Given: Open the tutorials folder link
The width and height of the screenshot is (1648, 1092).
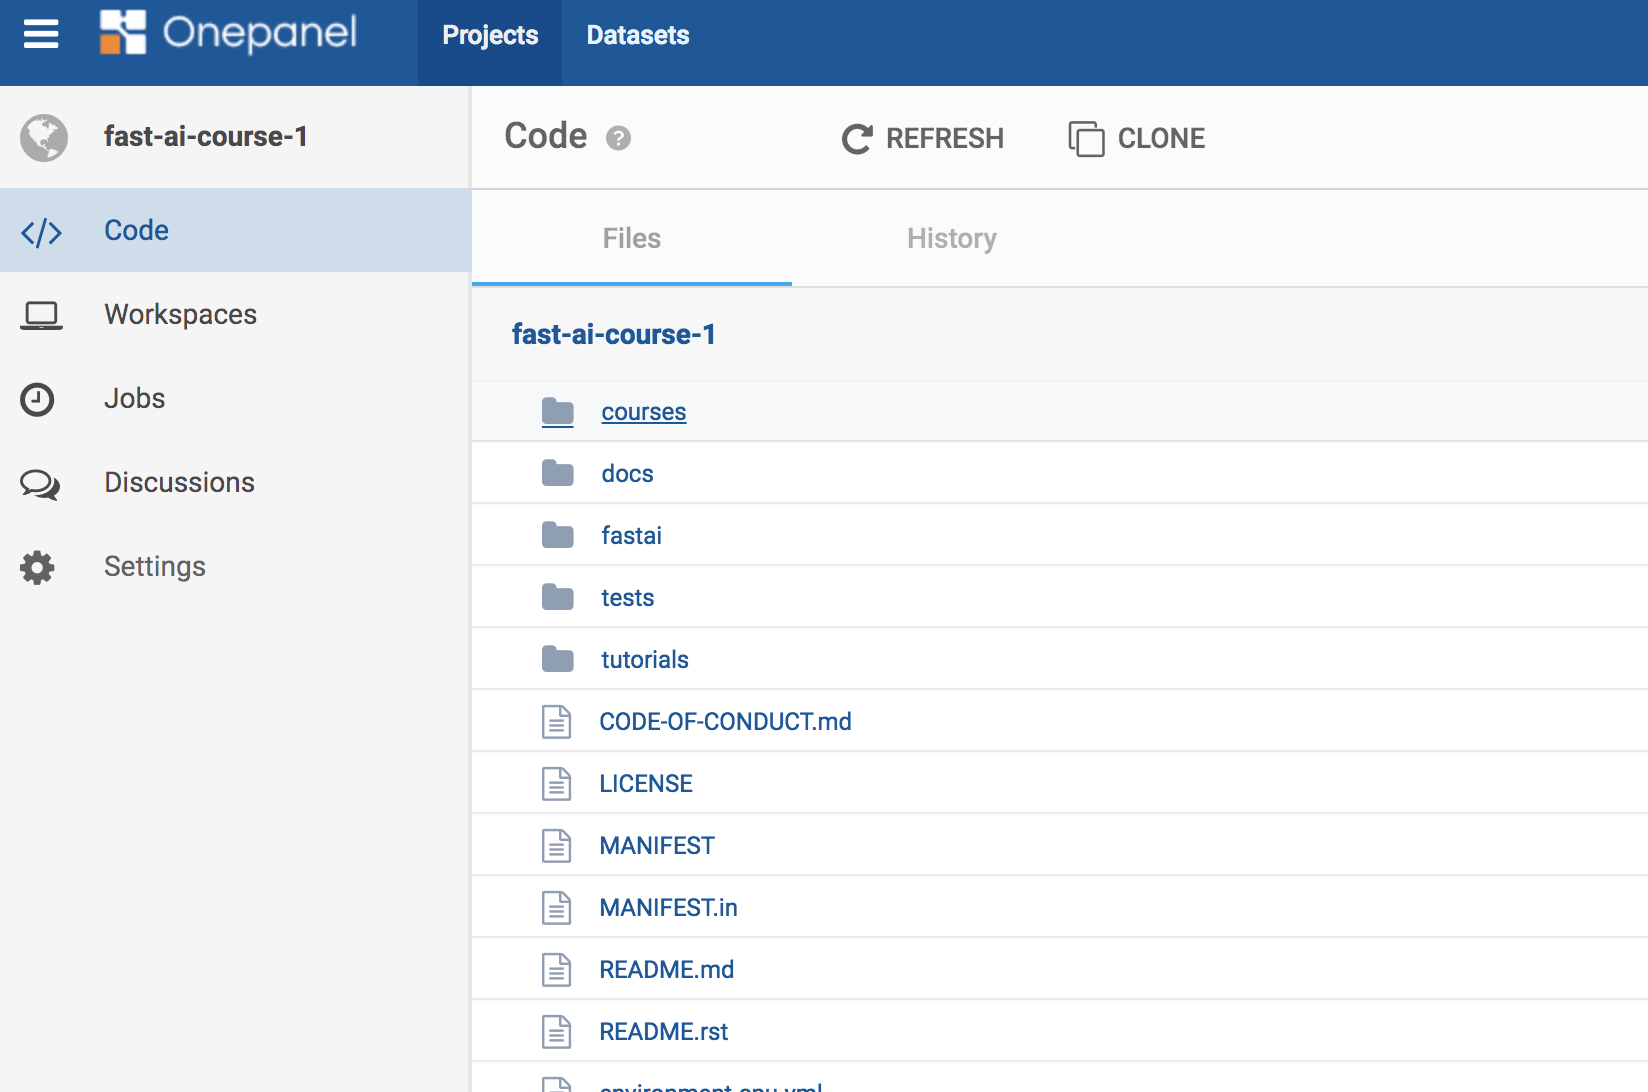Looking at the screenshot, I should click(645, 660).
